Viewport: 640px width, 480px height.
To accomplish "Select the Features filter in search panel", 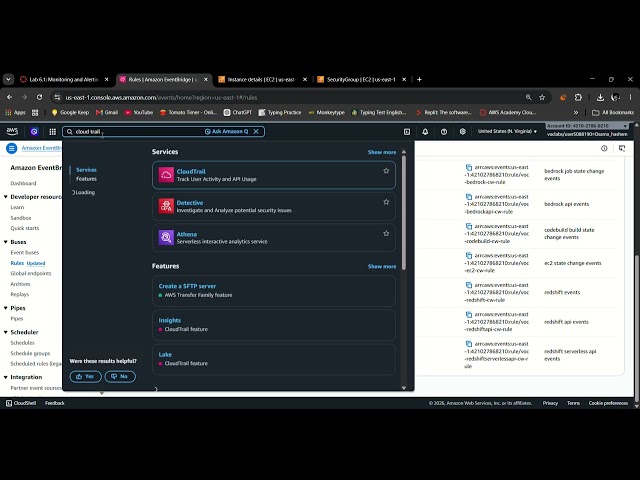I will [86, 179].
